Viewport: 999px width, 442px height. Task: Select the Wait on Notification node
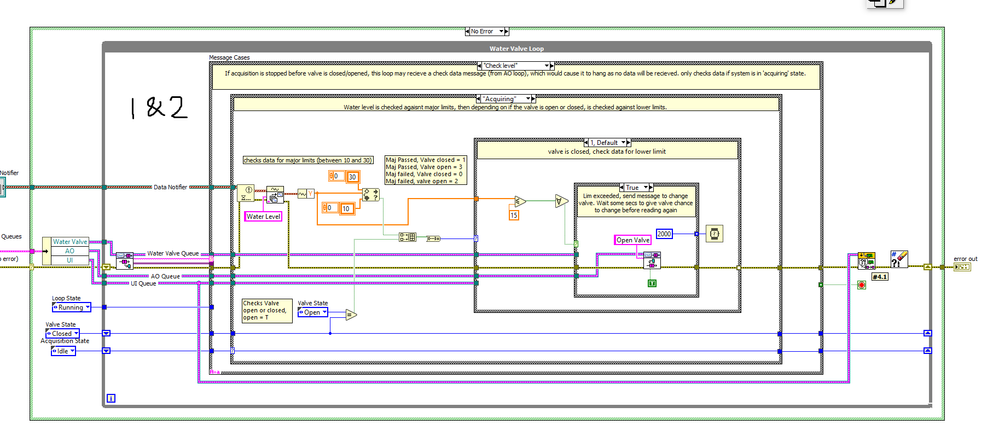(x=245, y=194)
